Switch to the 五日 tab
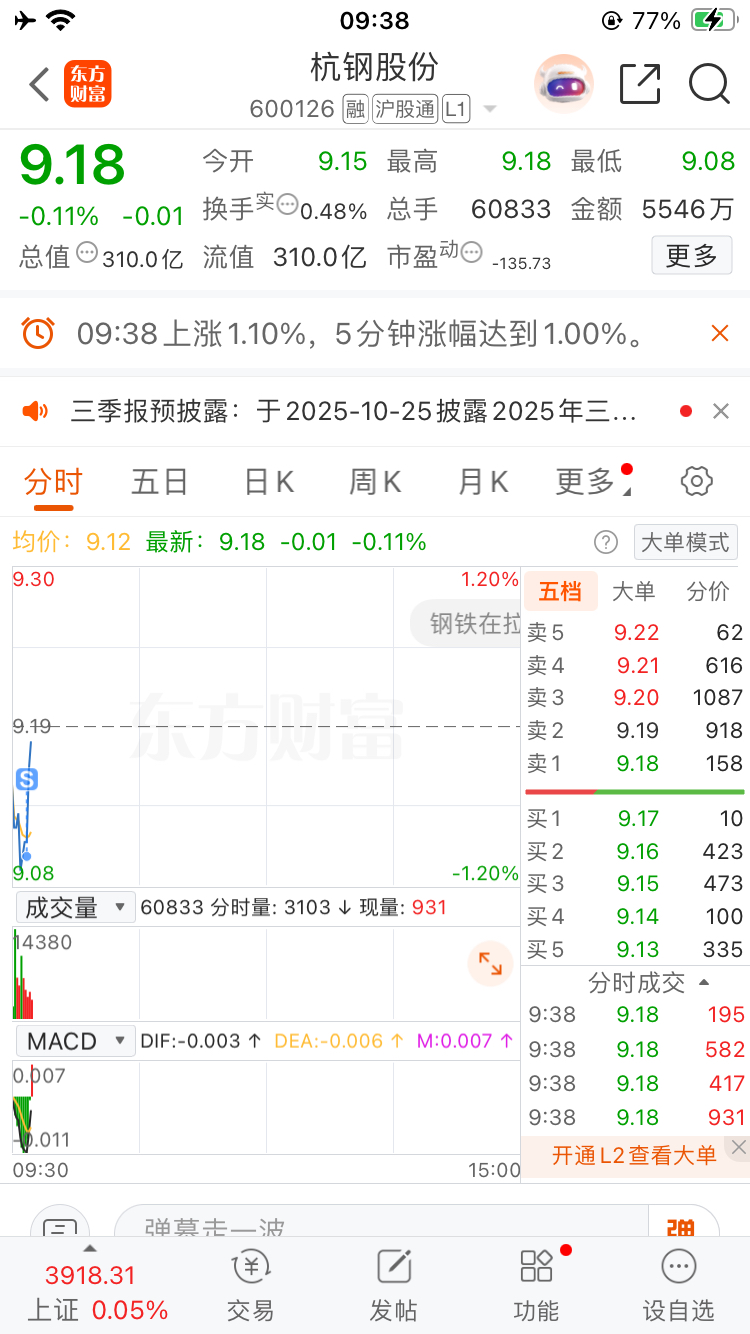 (160, 482)
